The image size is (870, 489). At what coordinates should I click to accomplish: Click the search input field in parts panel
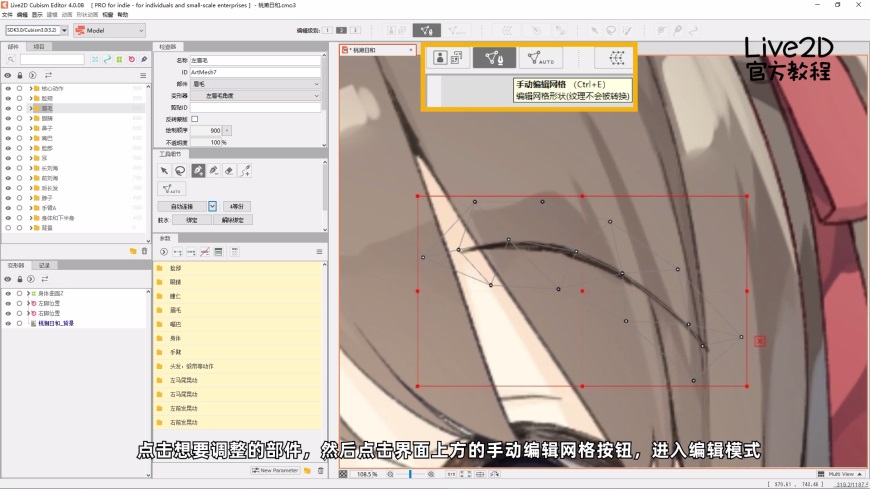pyautogui.click(x=52, y=59)
